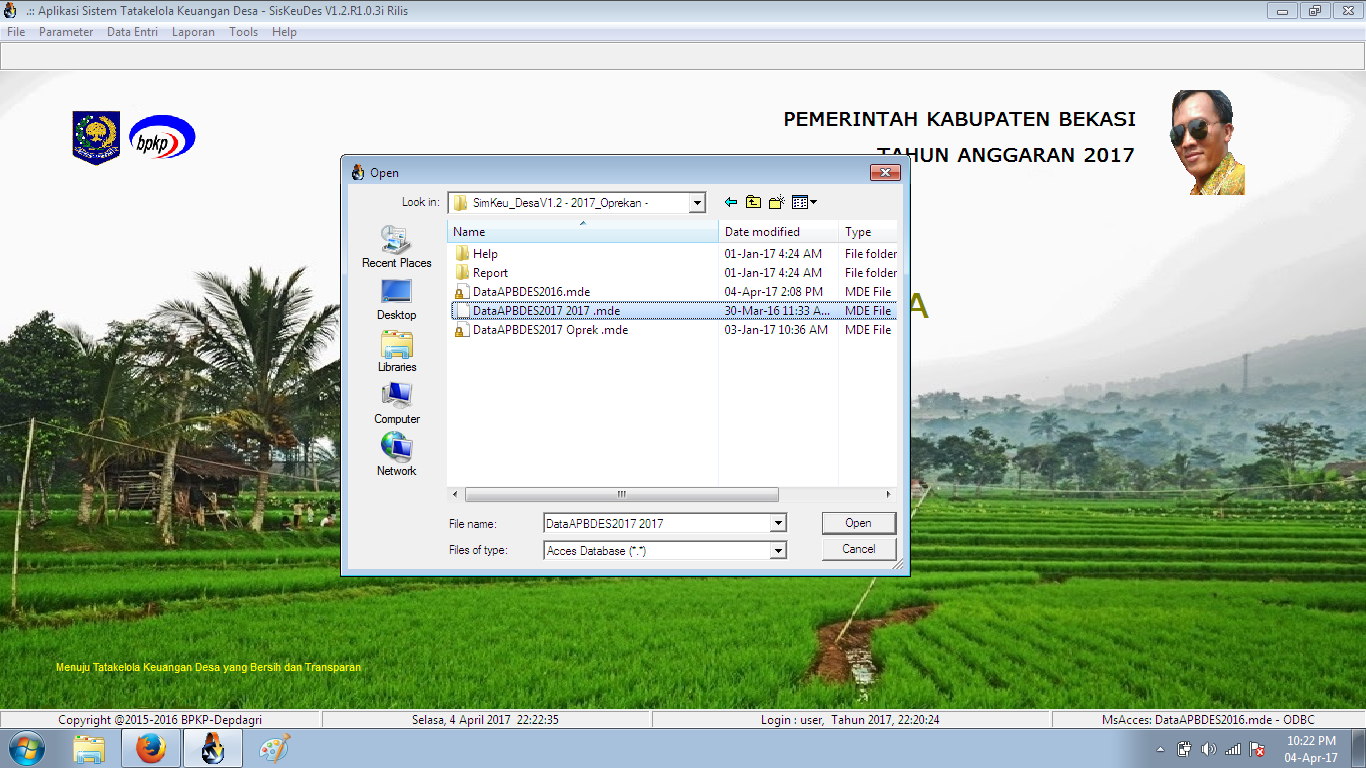Screen dimensions: 1366x768
Task: Show hidden system tray icons
Action: 1160,749
